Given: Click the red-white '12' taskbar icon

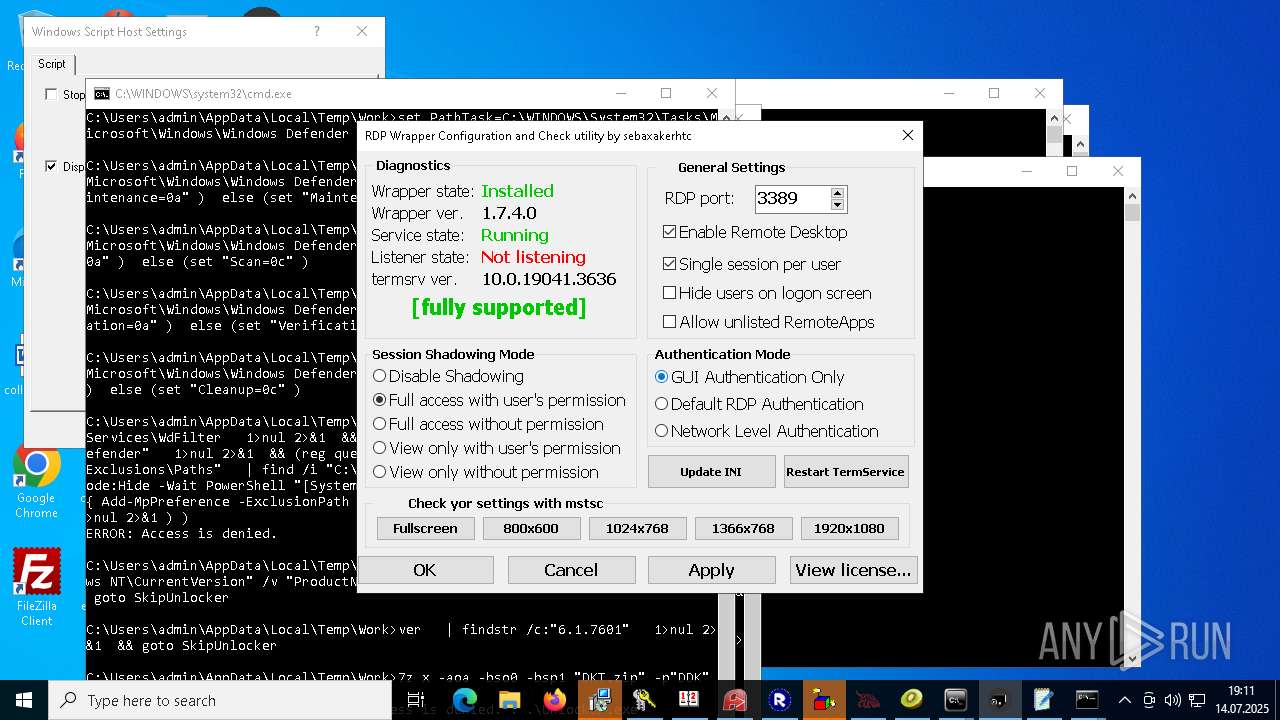Looking at the screenshot, I should click(x=689, y=700).
